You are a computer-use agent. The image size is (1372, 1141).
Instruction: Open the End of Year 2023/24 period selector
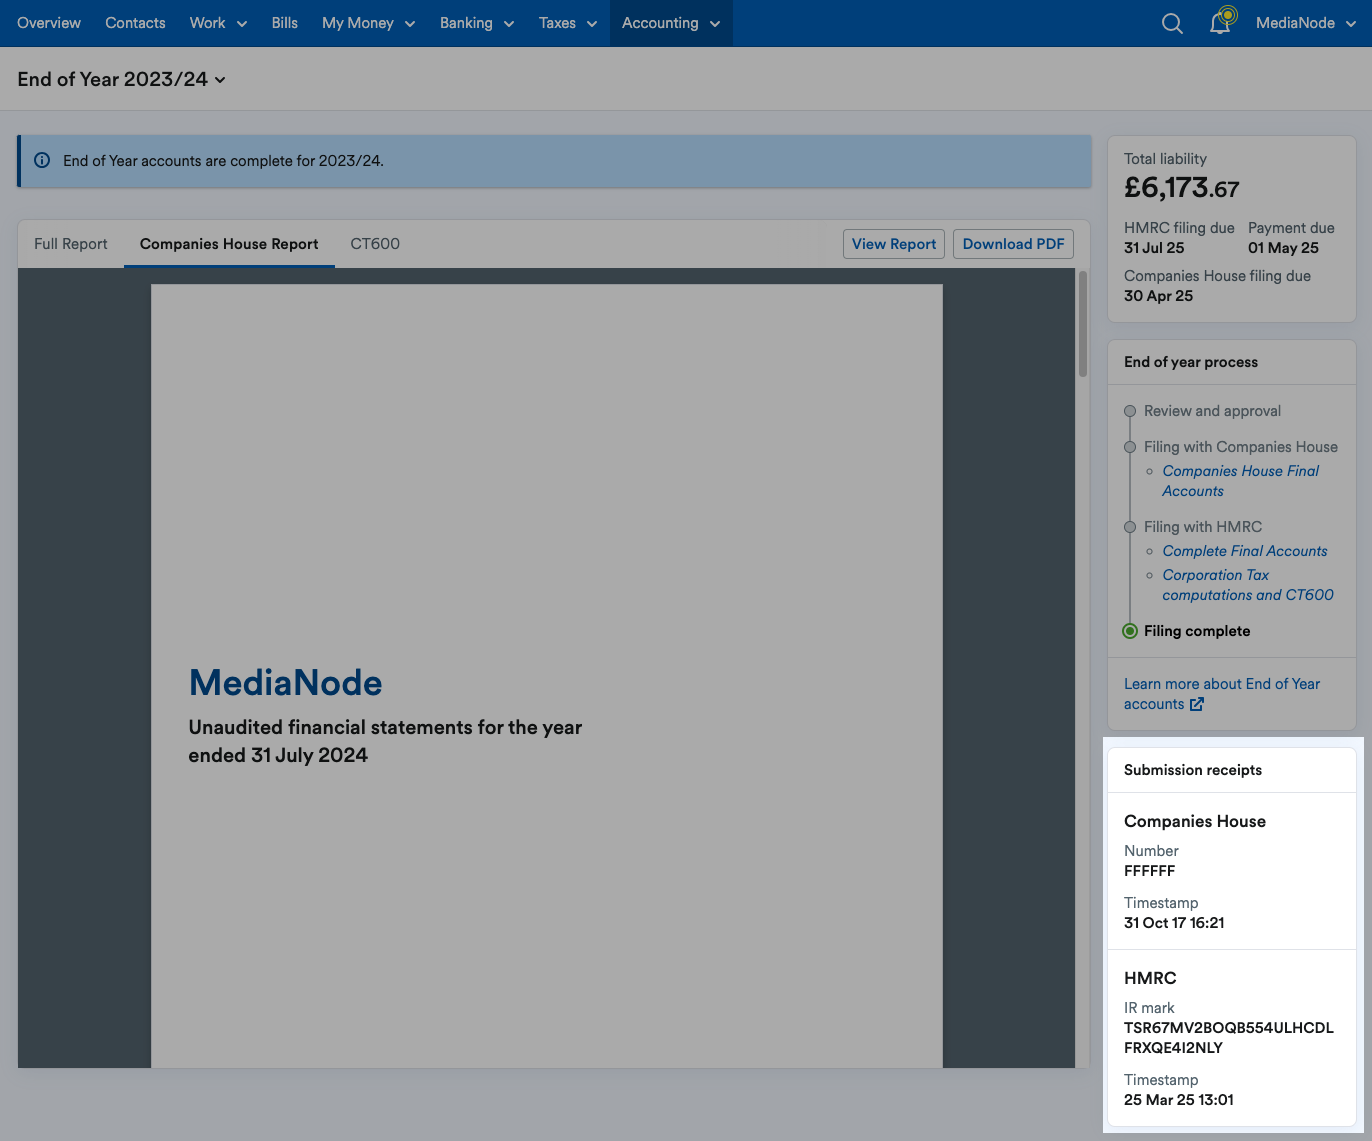click(x=121, y=79)
